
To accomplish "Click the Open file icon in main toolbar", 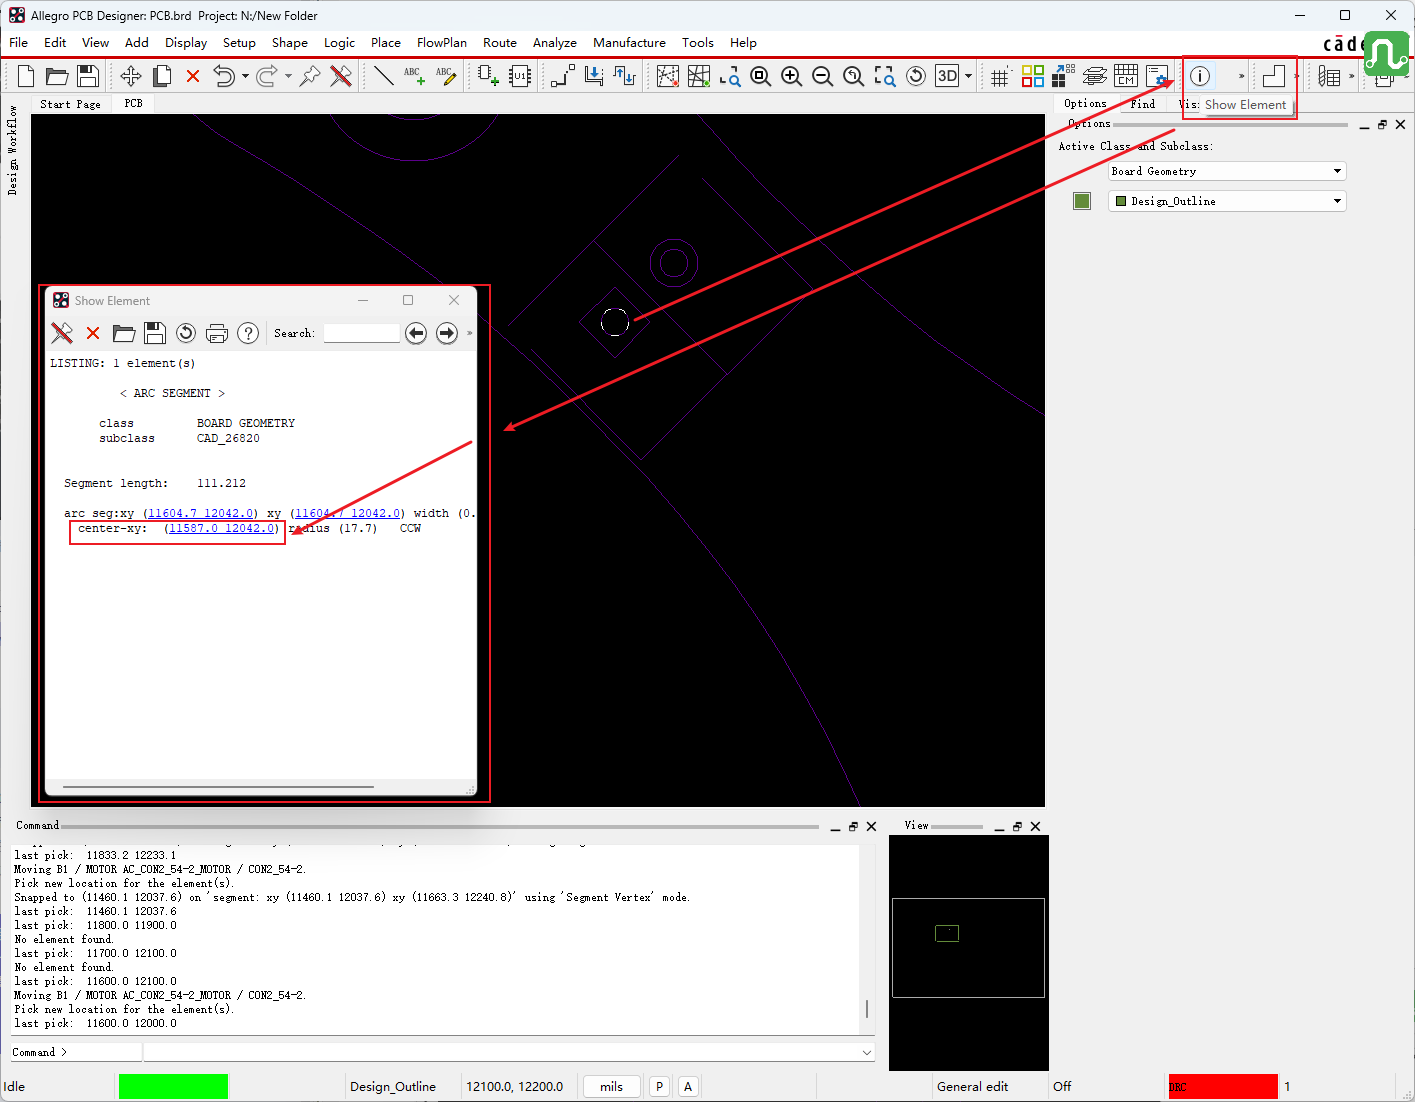I will tap(57, 76).
